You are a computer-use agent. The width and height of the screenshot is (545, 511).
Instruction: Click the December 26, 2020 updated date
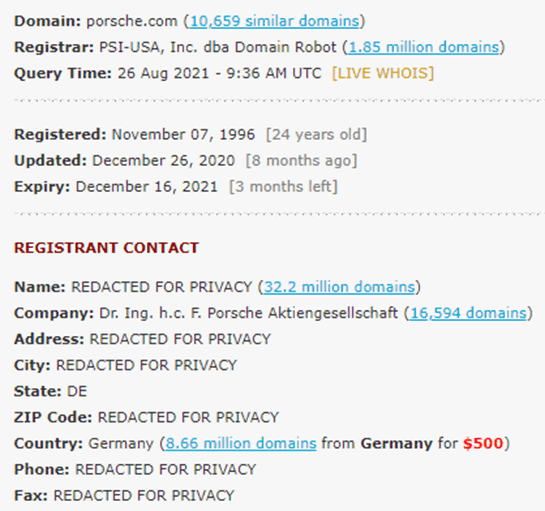[x=164, y=161]
